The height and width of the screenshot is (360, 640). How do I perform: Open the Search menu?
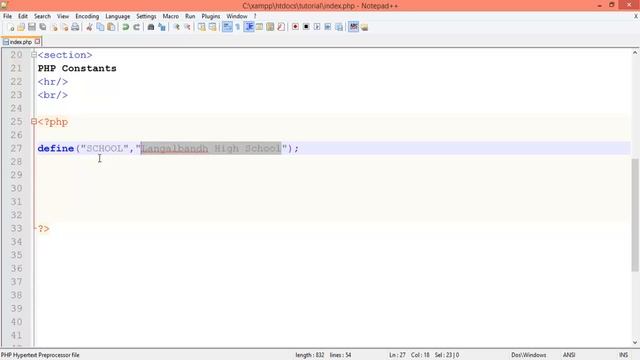point(42,16)
